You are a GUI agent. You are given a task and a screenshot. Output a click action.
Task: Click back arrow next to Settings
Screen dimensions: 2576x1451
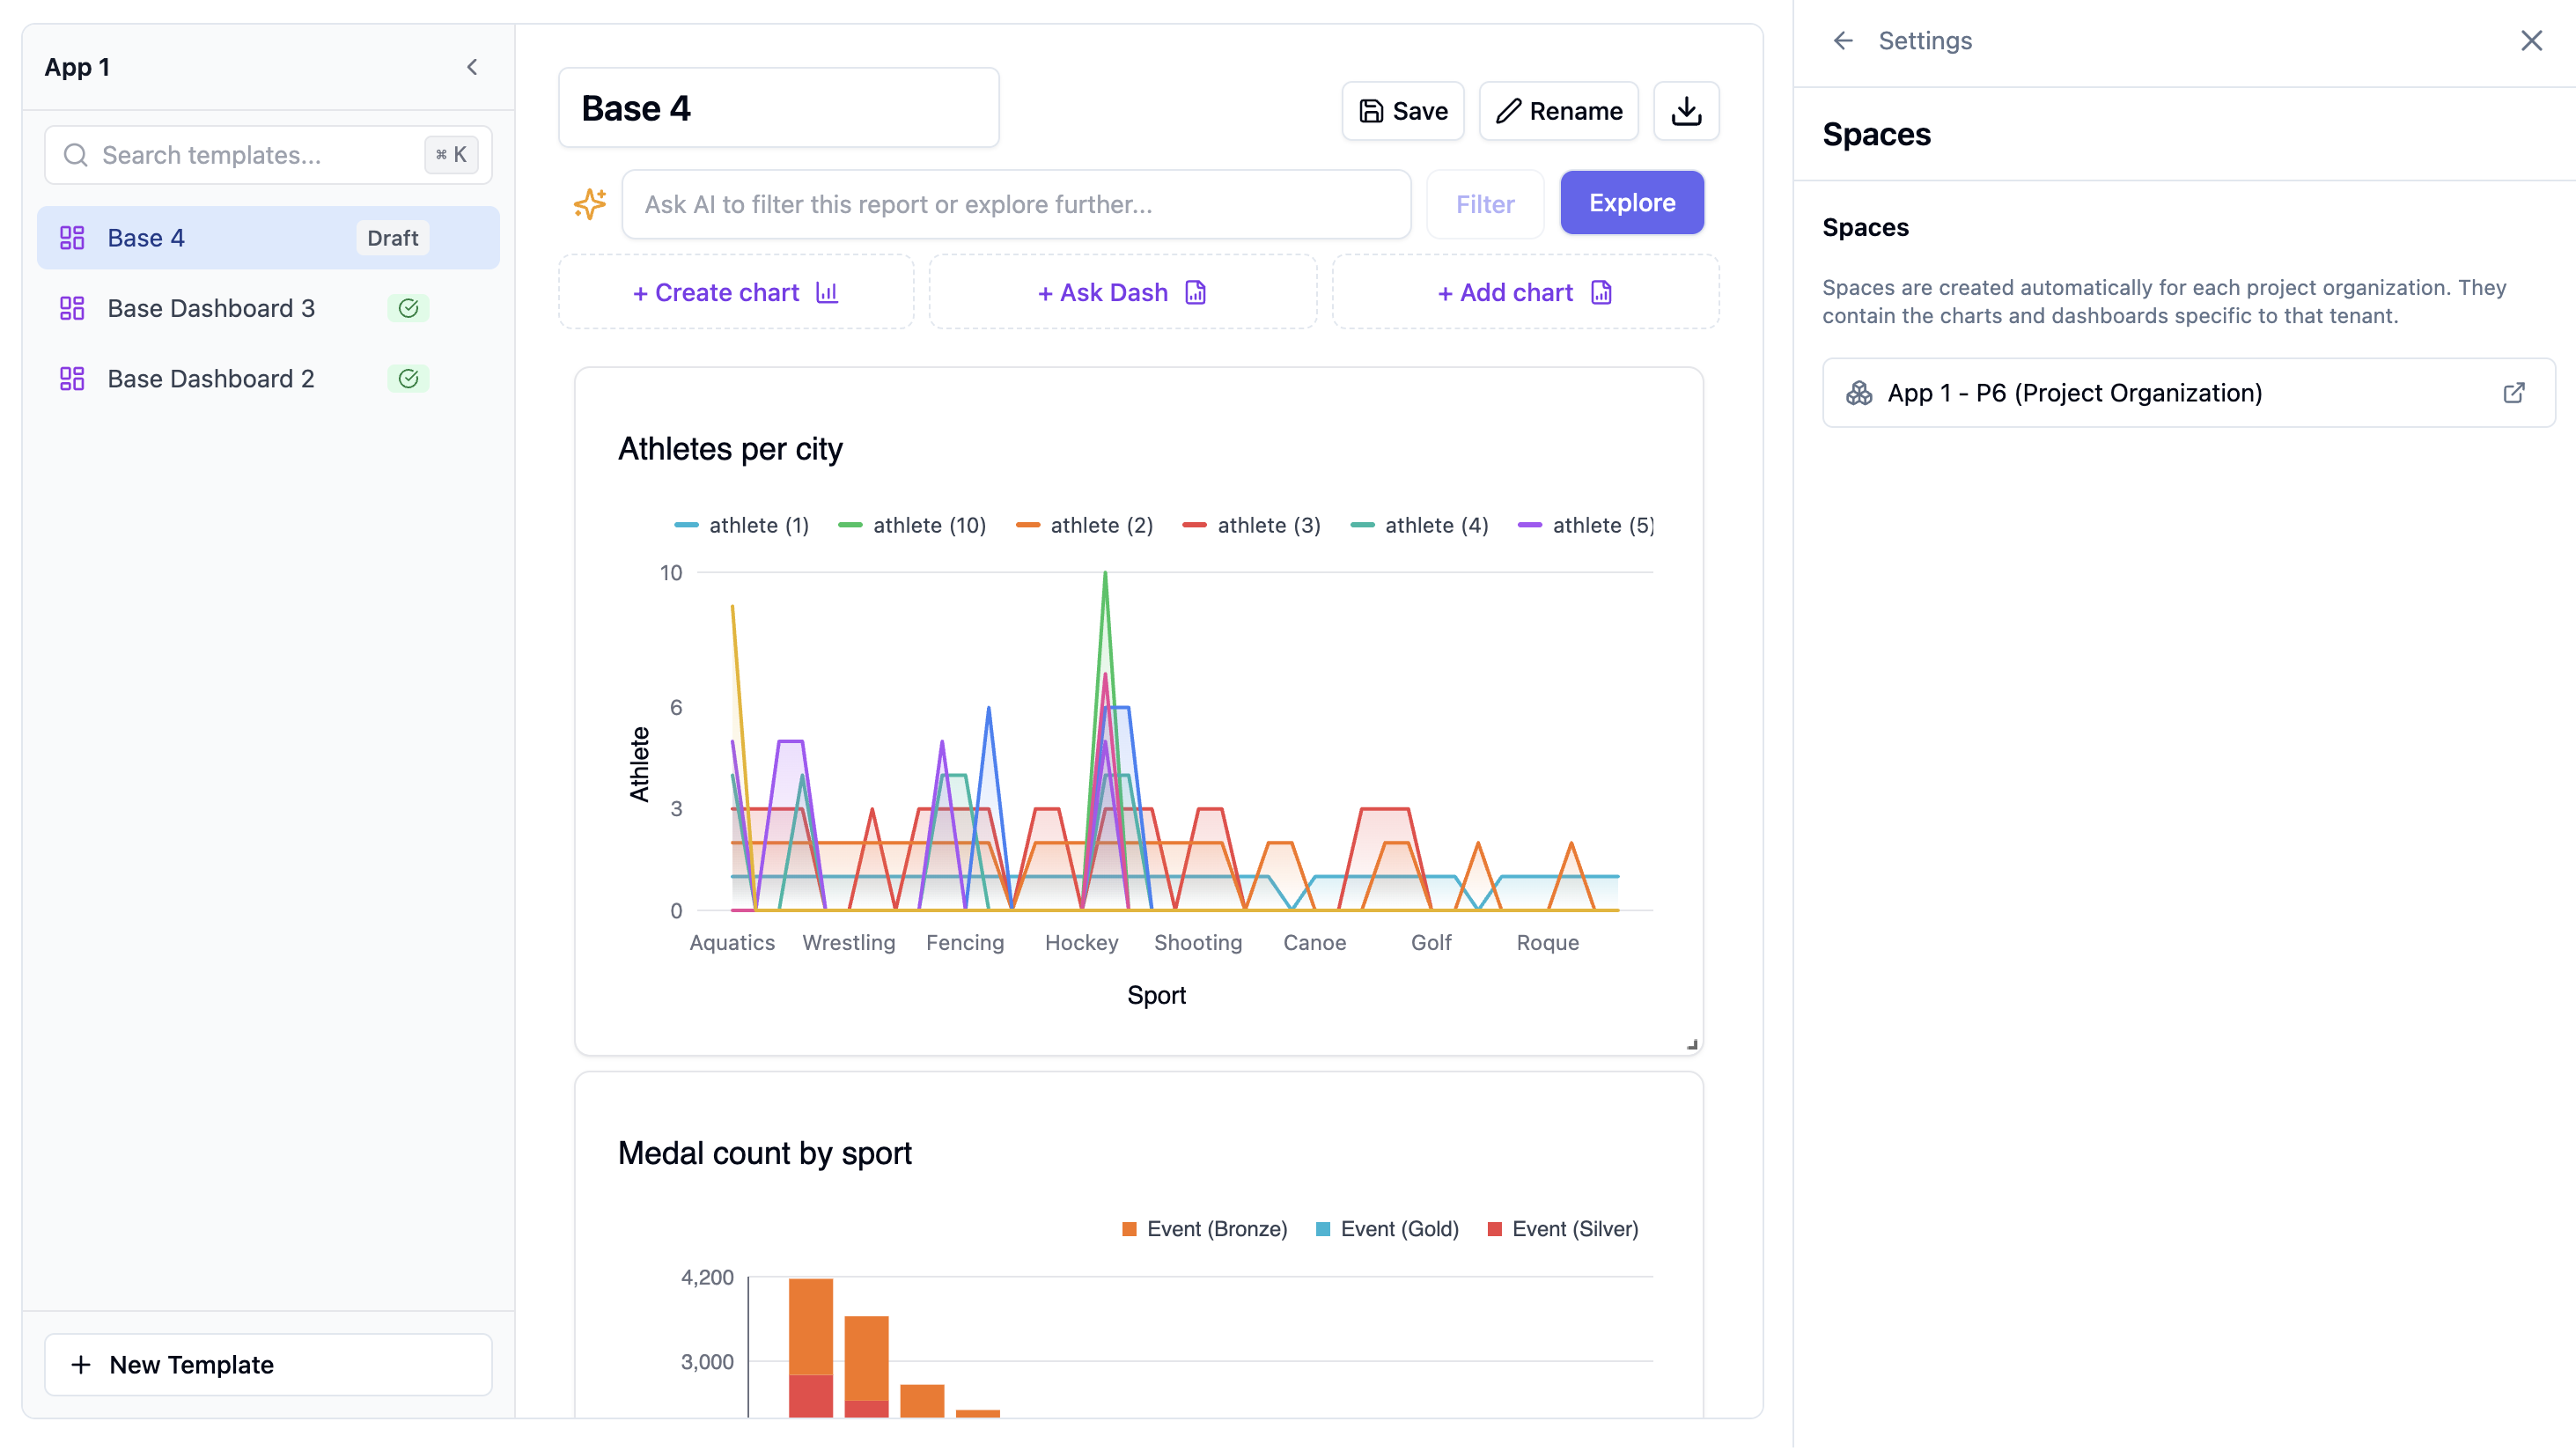1842,41
